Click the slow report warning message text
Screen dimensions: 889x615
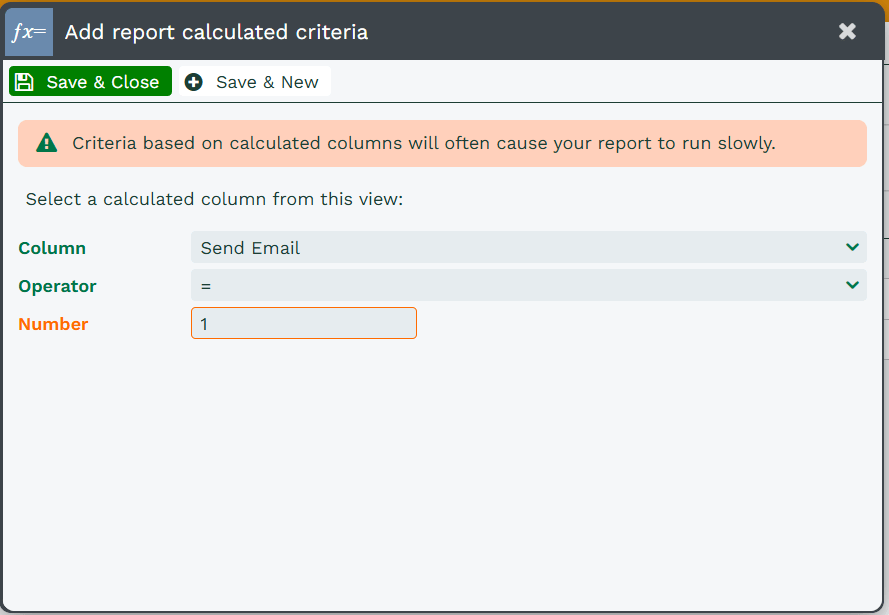pos(424,143)
